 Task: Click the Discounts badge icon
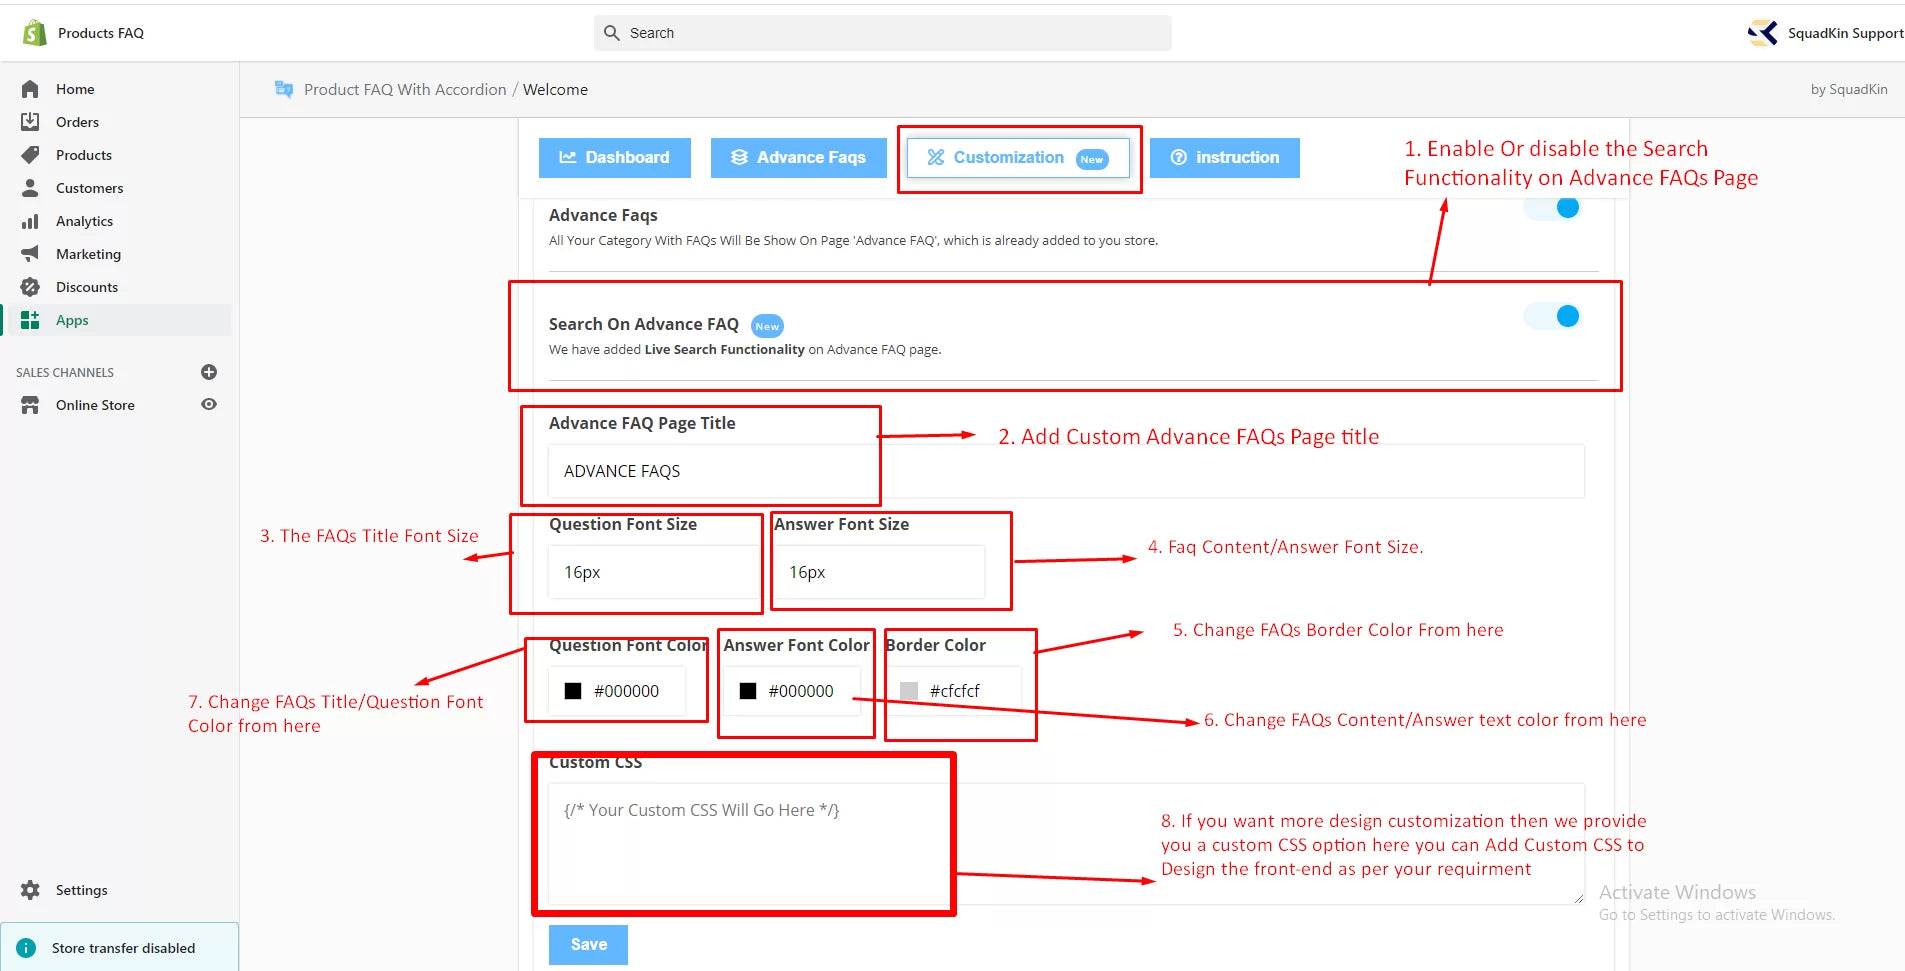[x=30, y=287]
